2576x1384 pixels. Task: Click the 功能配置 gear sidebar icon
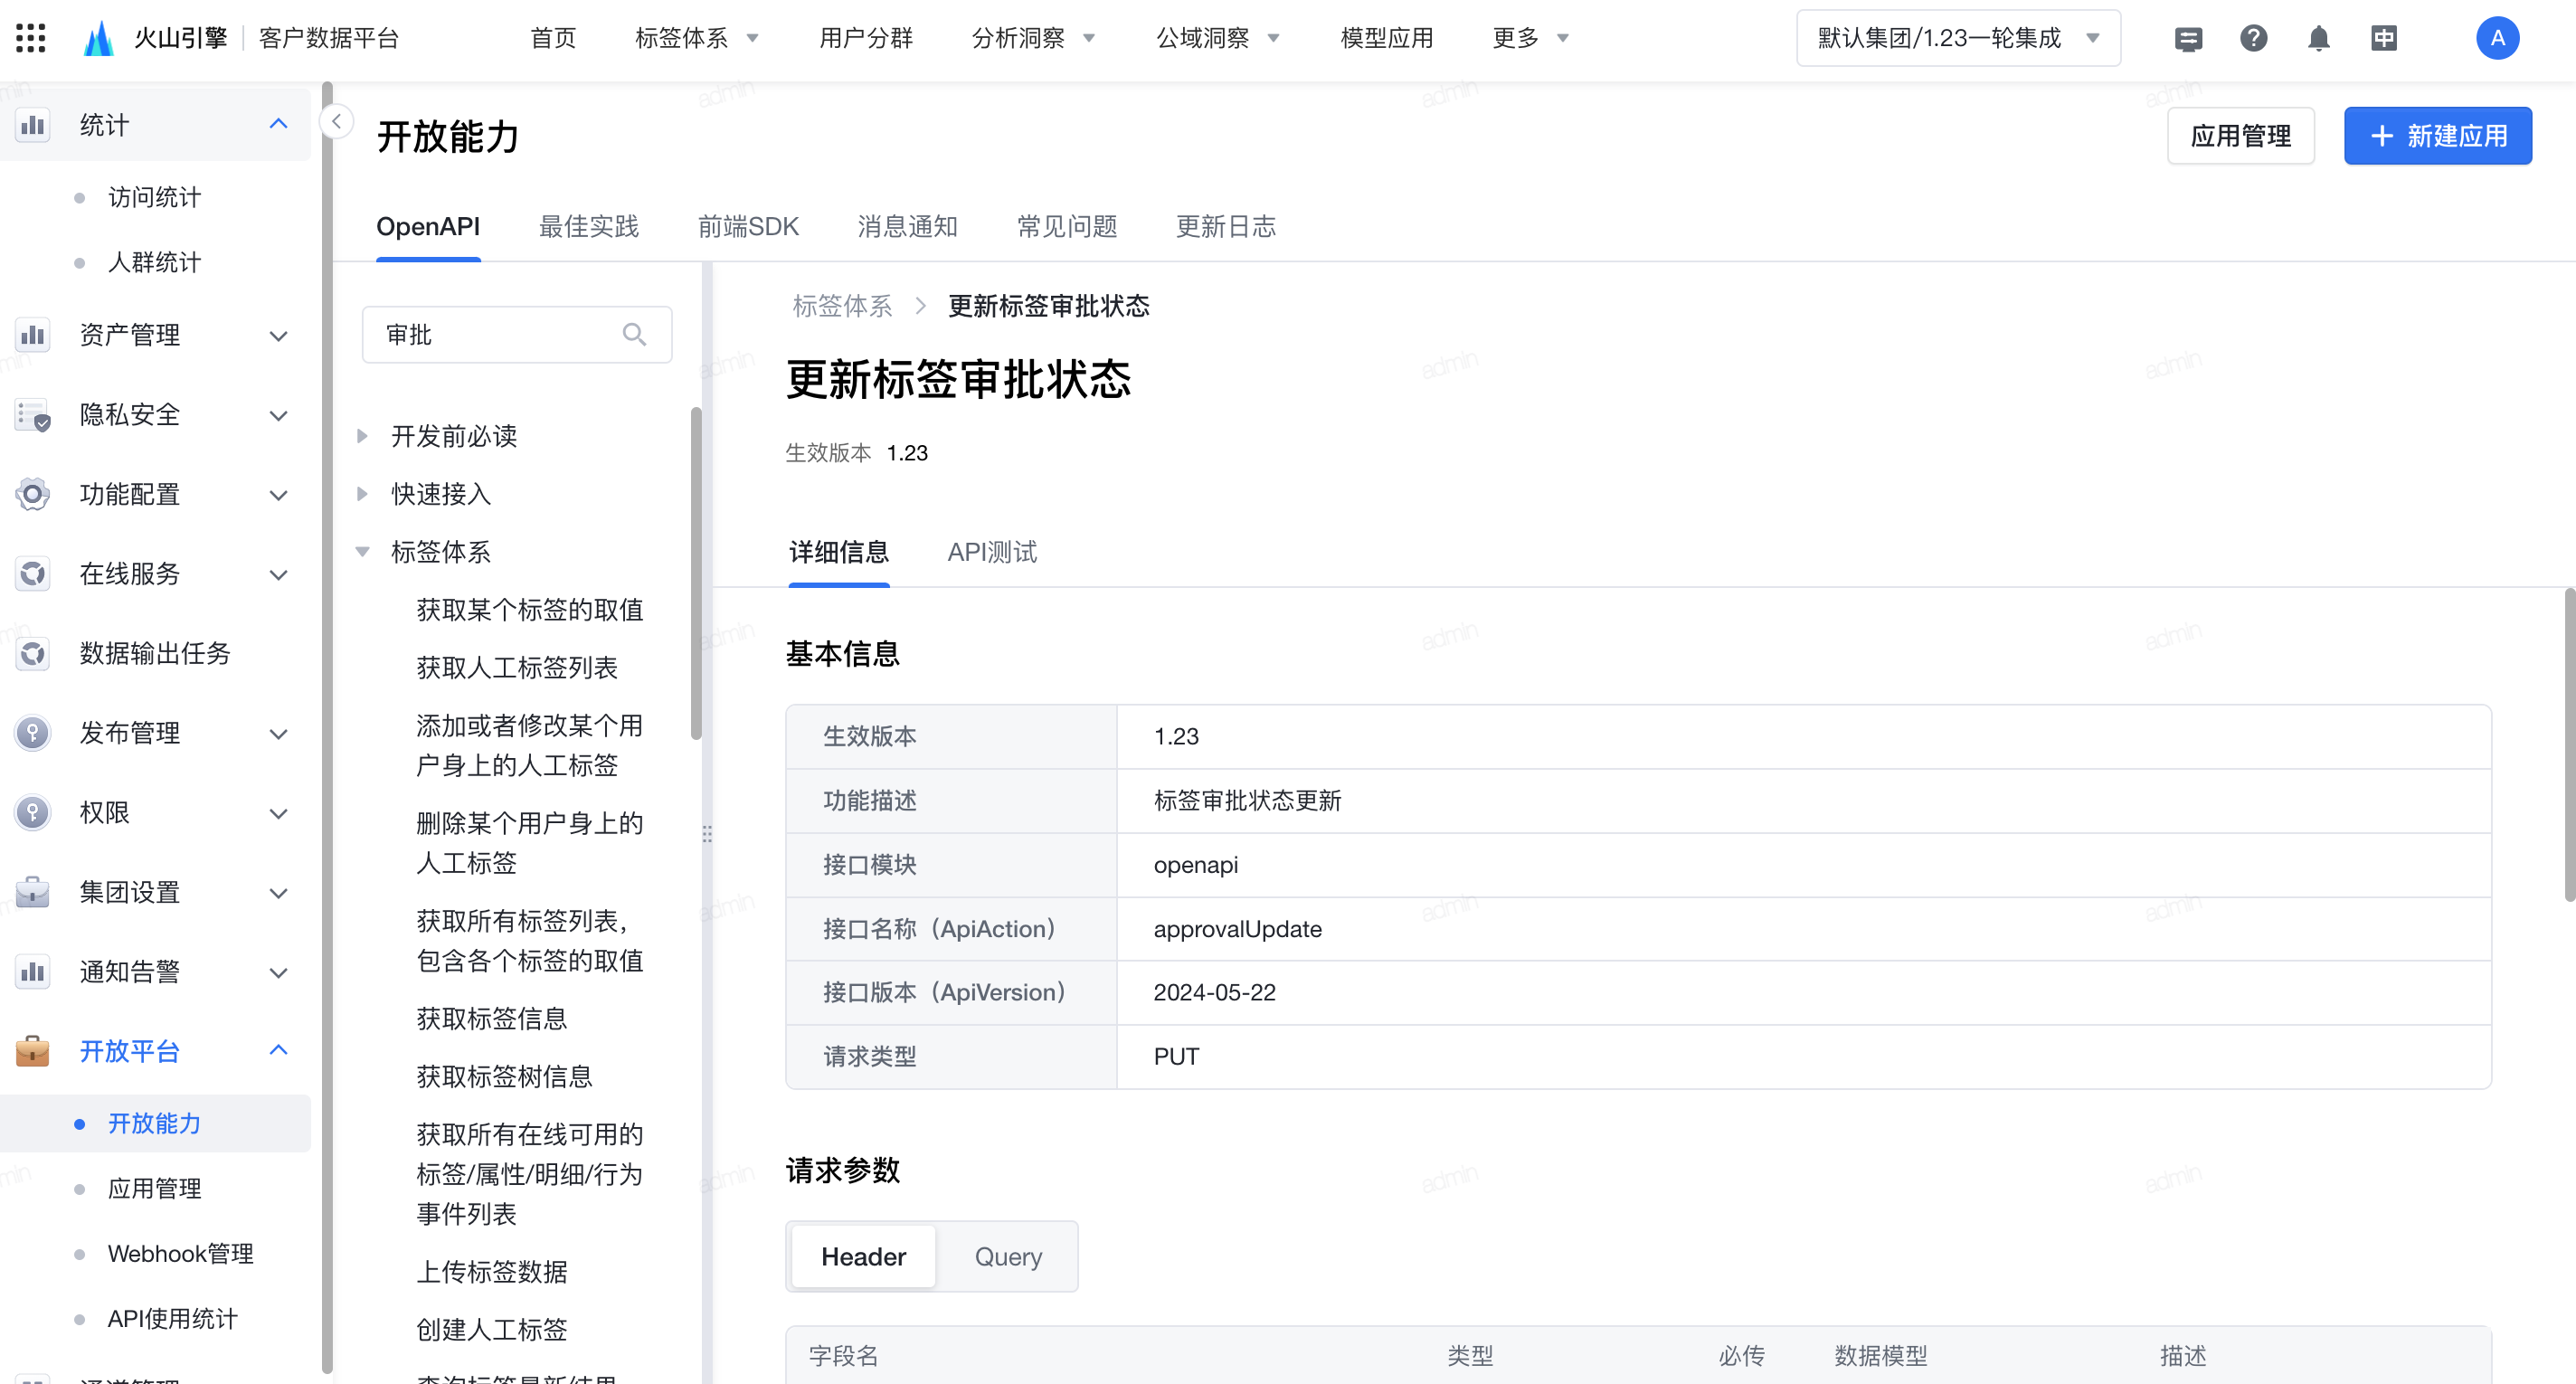pos(33,494)
